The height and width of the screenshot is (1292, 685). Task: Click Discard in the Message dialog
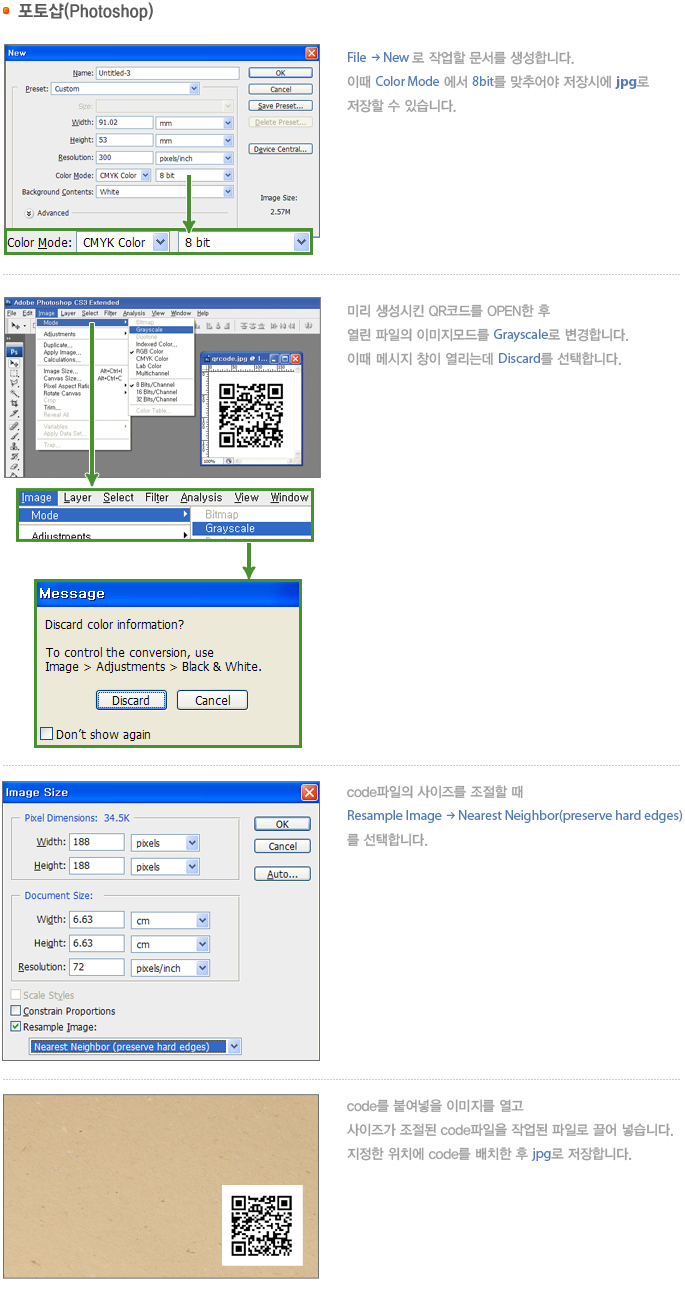(131, 700)
